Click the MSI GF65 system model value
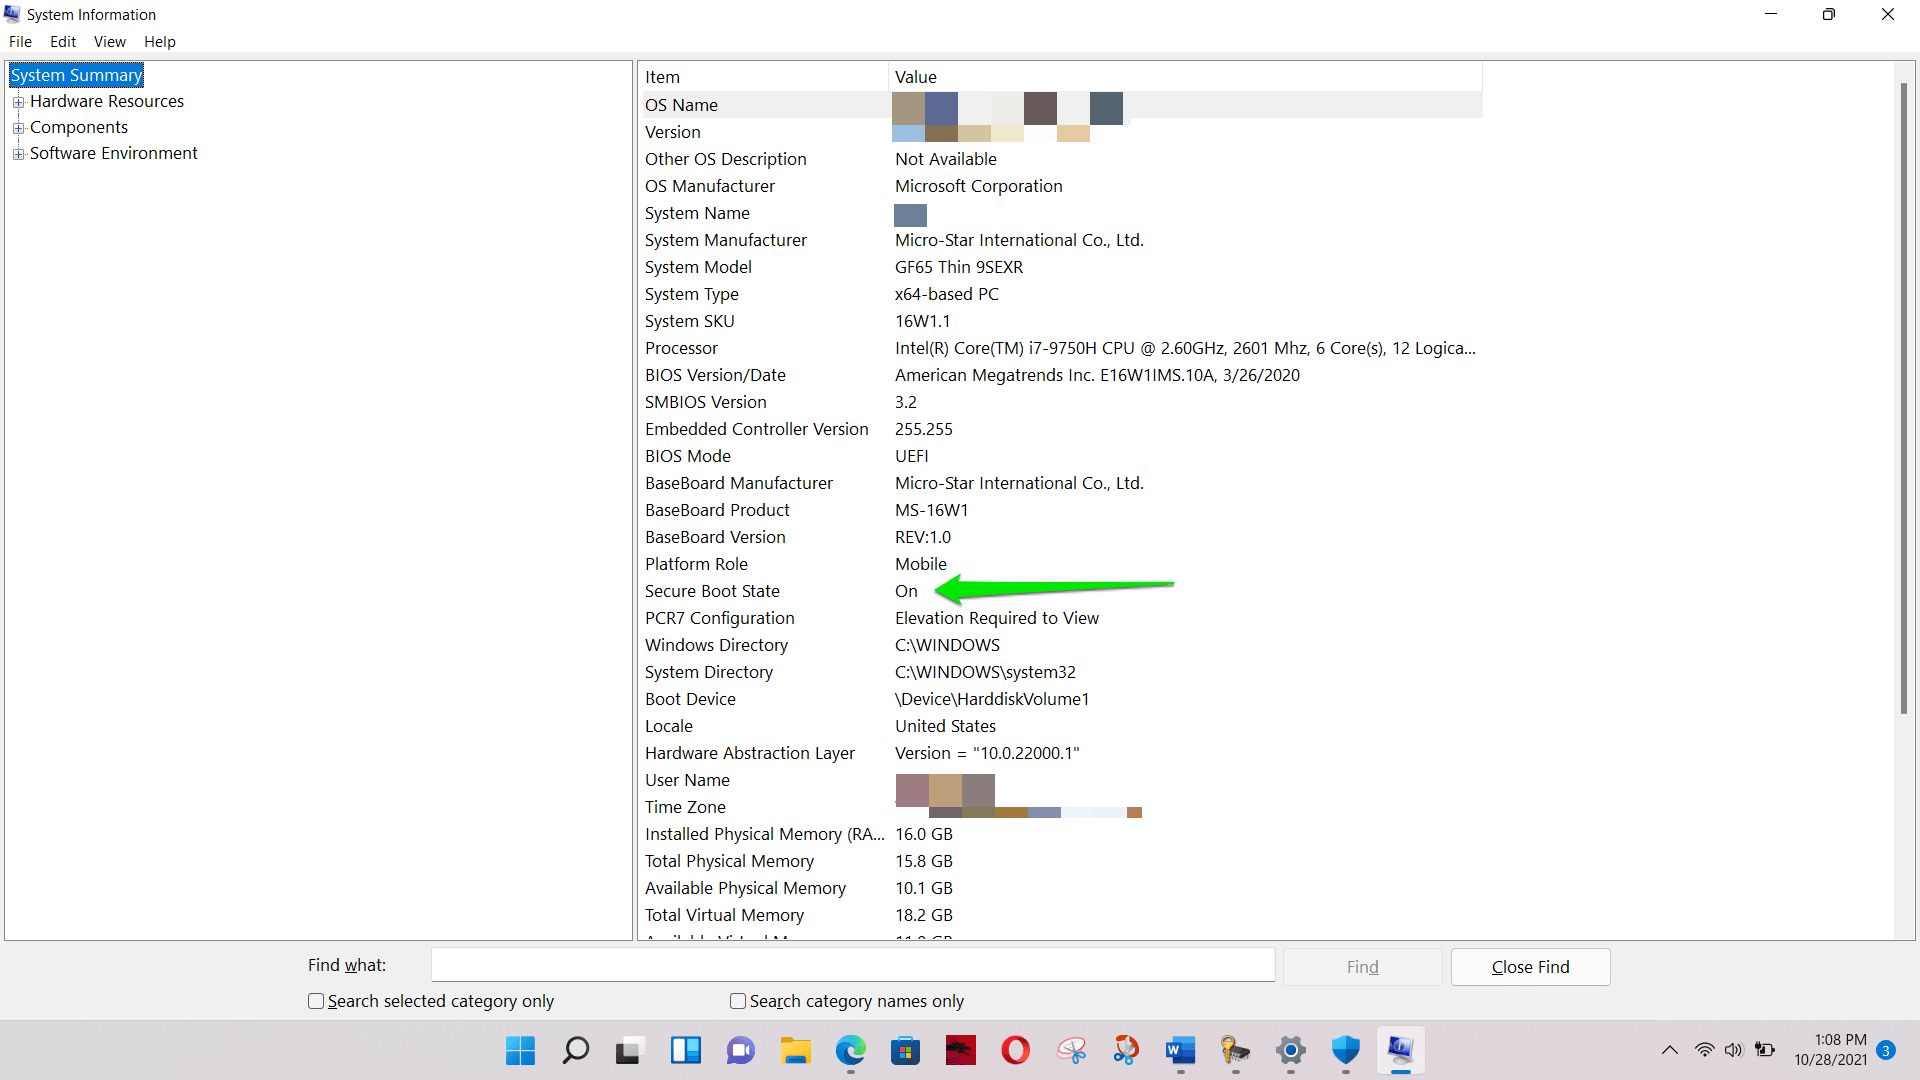The image size is (1920, 1080). (957, 266)
